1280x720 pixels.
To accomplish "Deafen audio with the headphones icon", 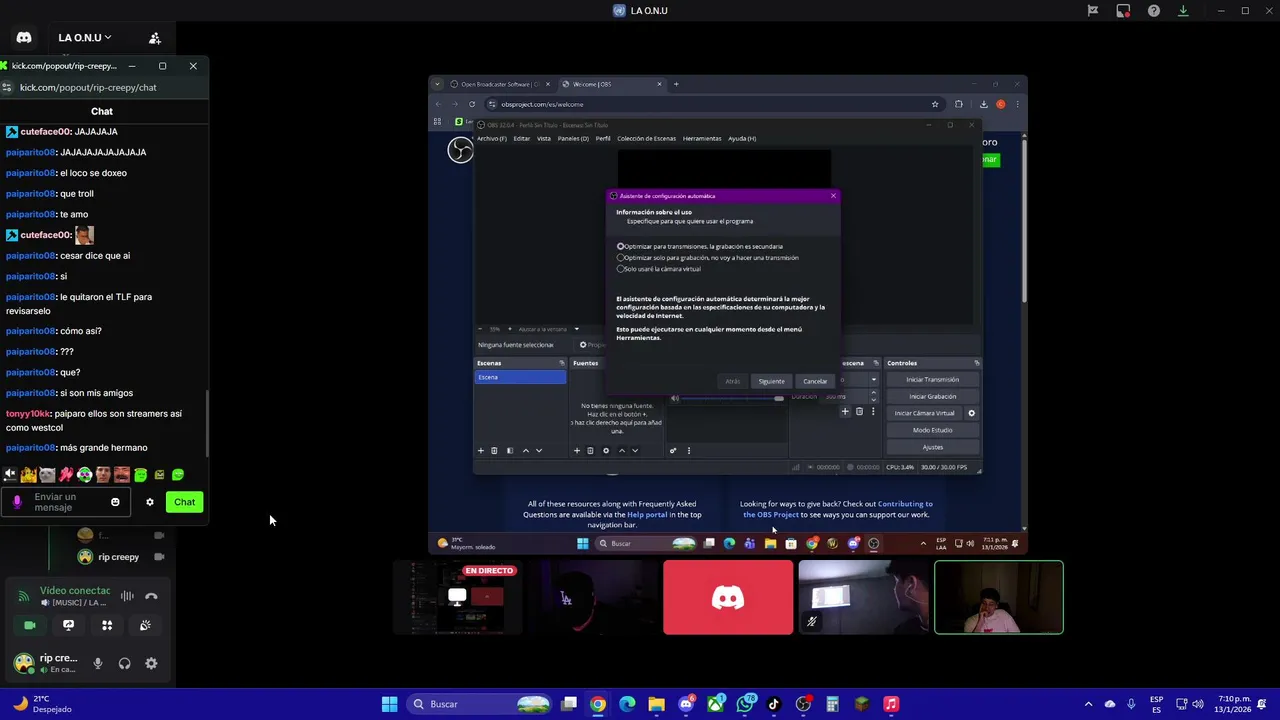I will coord(124,663).
